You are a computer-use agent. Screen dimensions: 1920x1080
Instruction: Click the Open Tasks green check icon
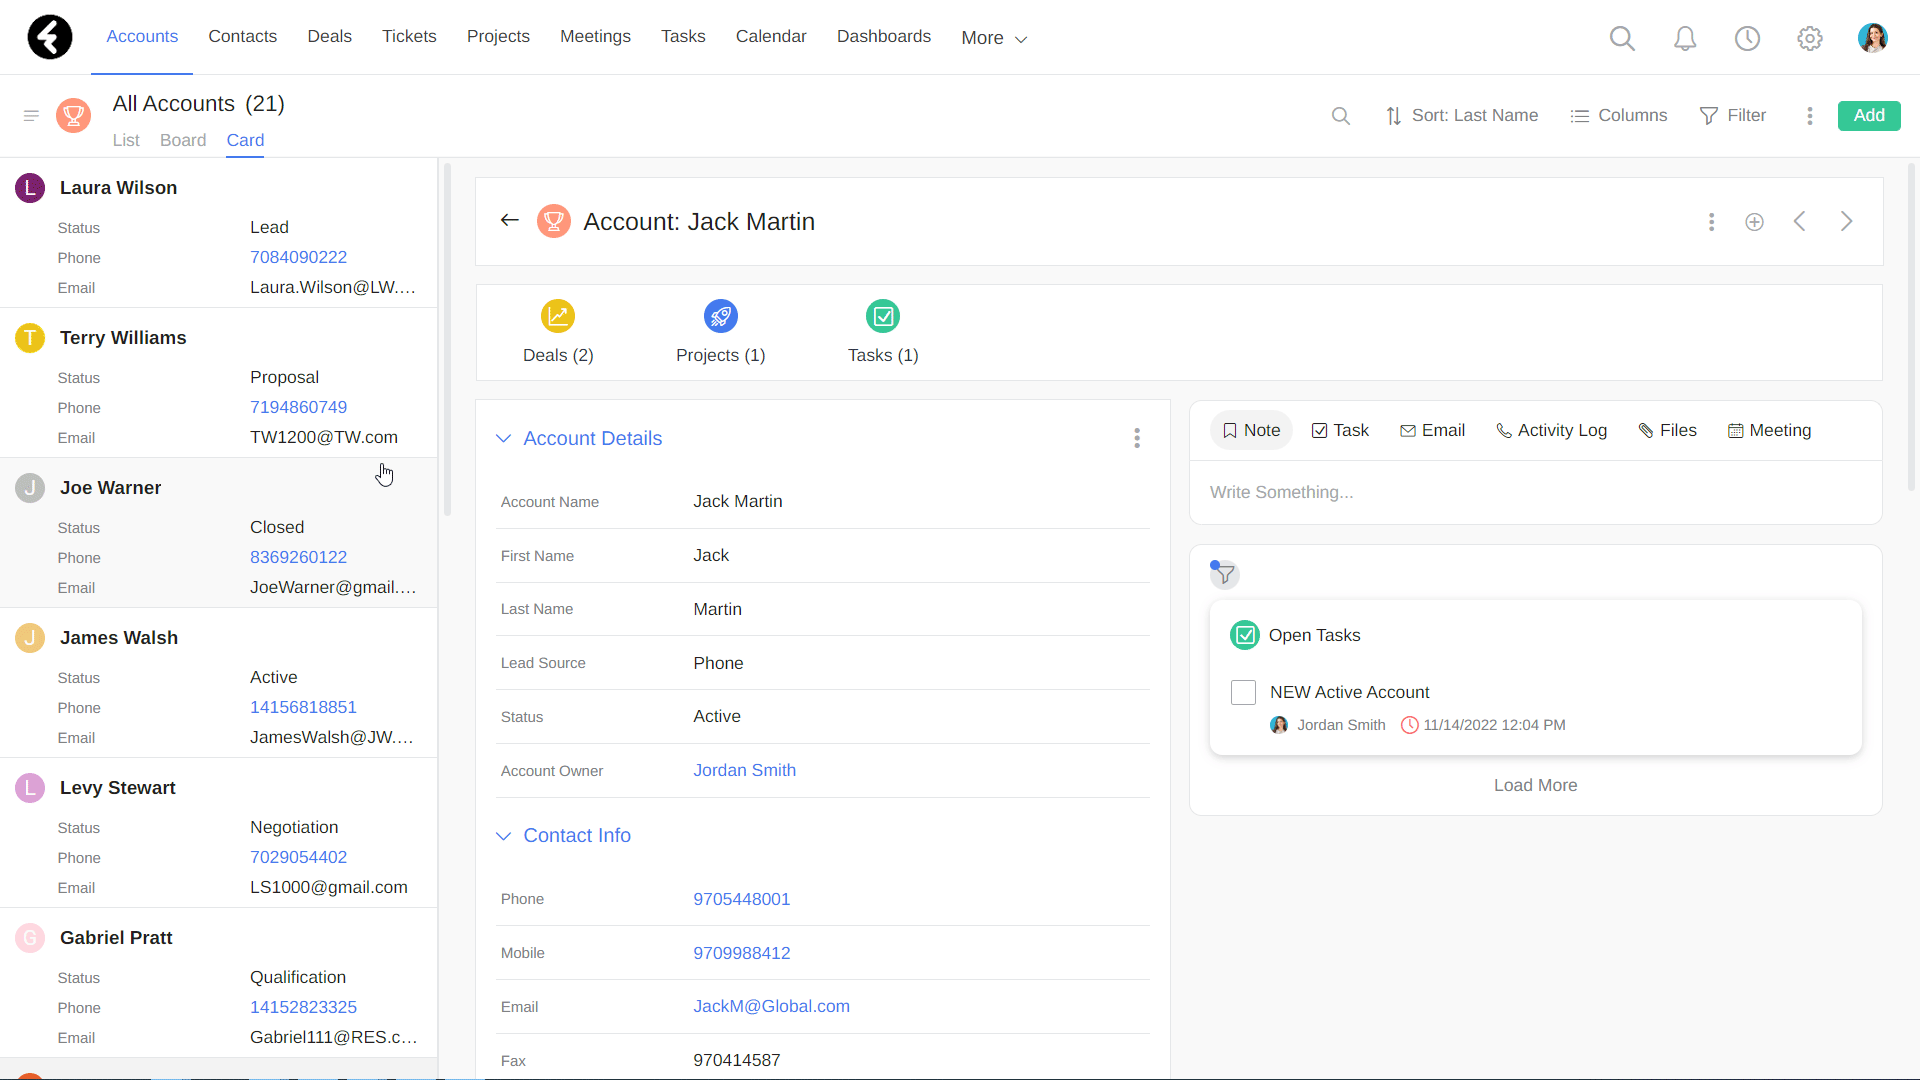click(x=1245, y=635)
